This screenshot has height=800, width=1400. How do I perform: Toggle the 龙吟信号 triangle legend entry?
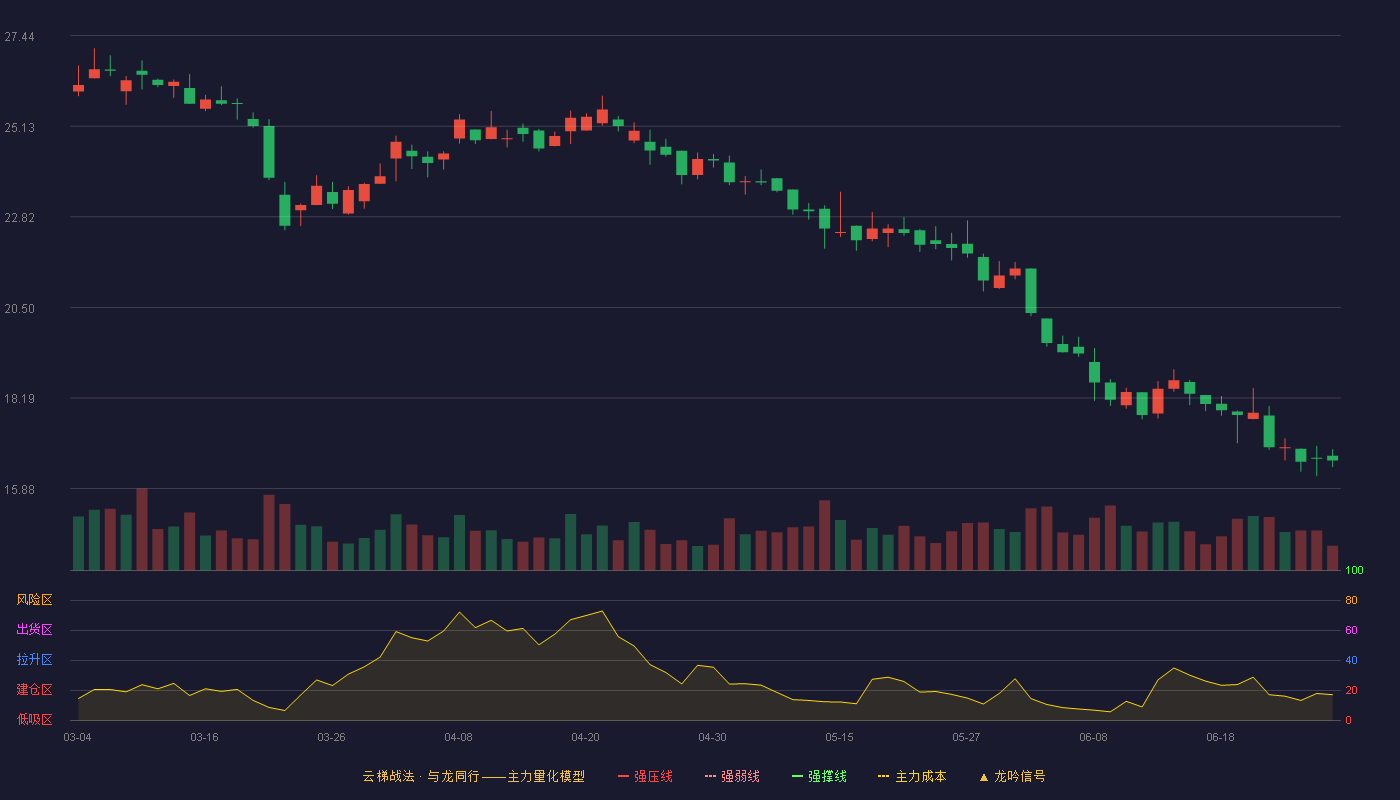[x=1012, y=776]
